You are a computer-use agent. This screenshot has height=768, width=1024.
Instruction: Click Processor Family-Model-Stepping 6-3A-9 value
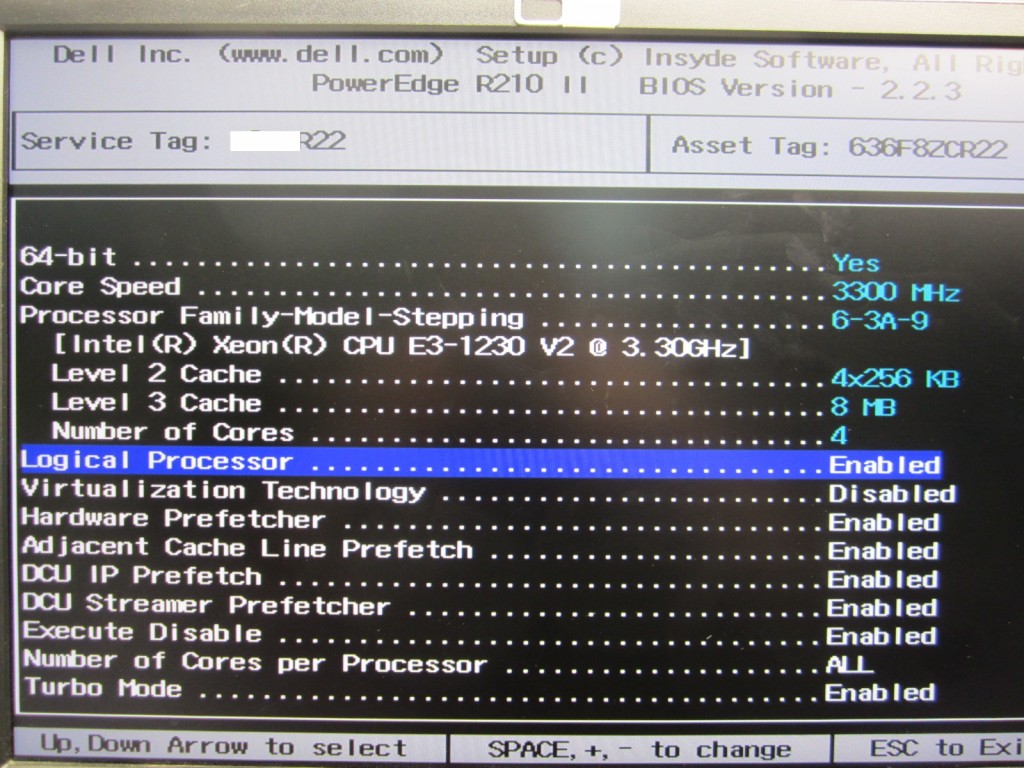880,321
